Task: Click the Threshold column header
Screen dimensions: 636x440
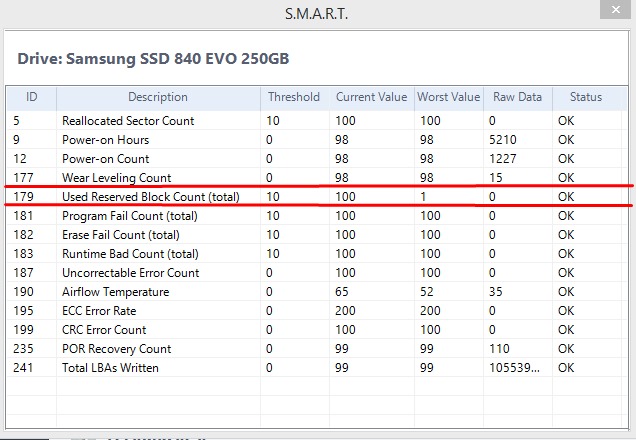Action: [x=294, y=97]
